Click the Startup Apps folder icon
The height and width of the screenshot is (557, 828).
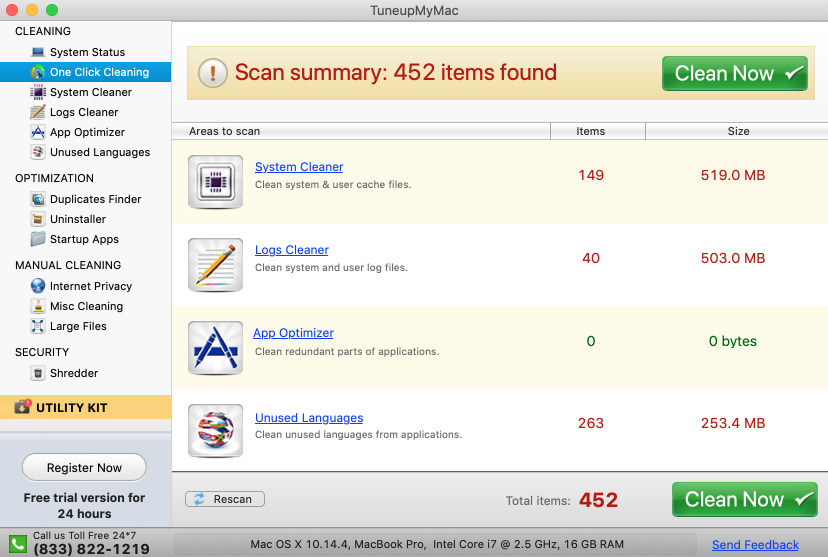37,239
